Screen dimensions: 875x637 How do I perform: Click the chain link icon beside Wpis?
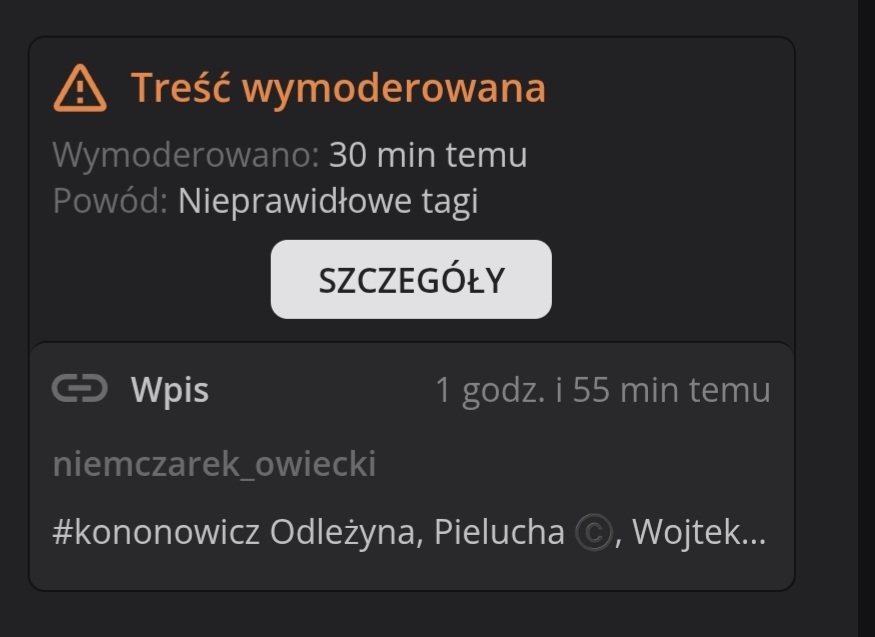[80, 388]
